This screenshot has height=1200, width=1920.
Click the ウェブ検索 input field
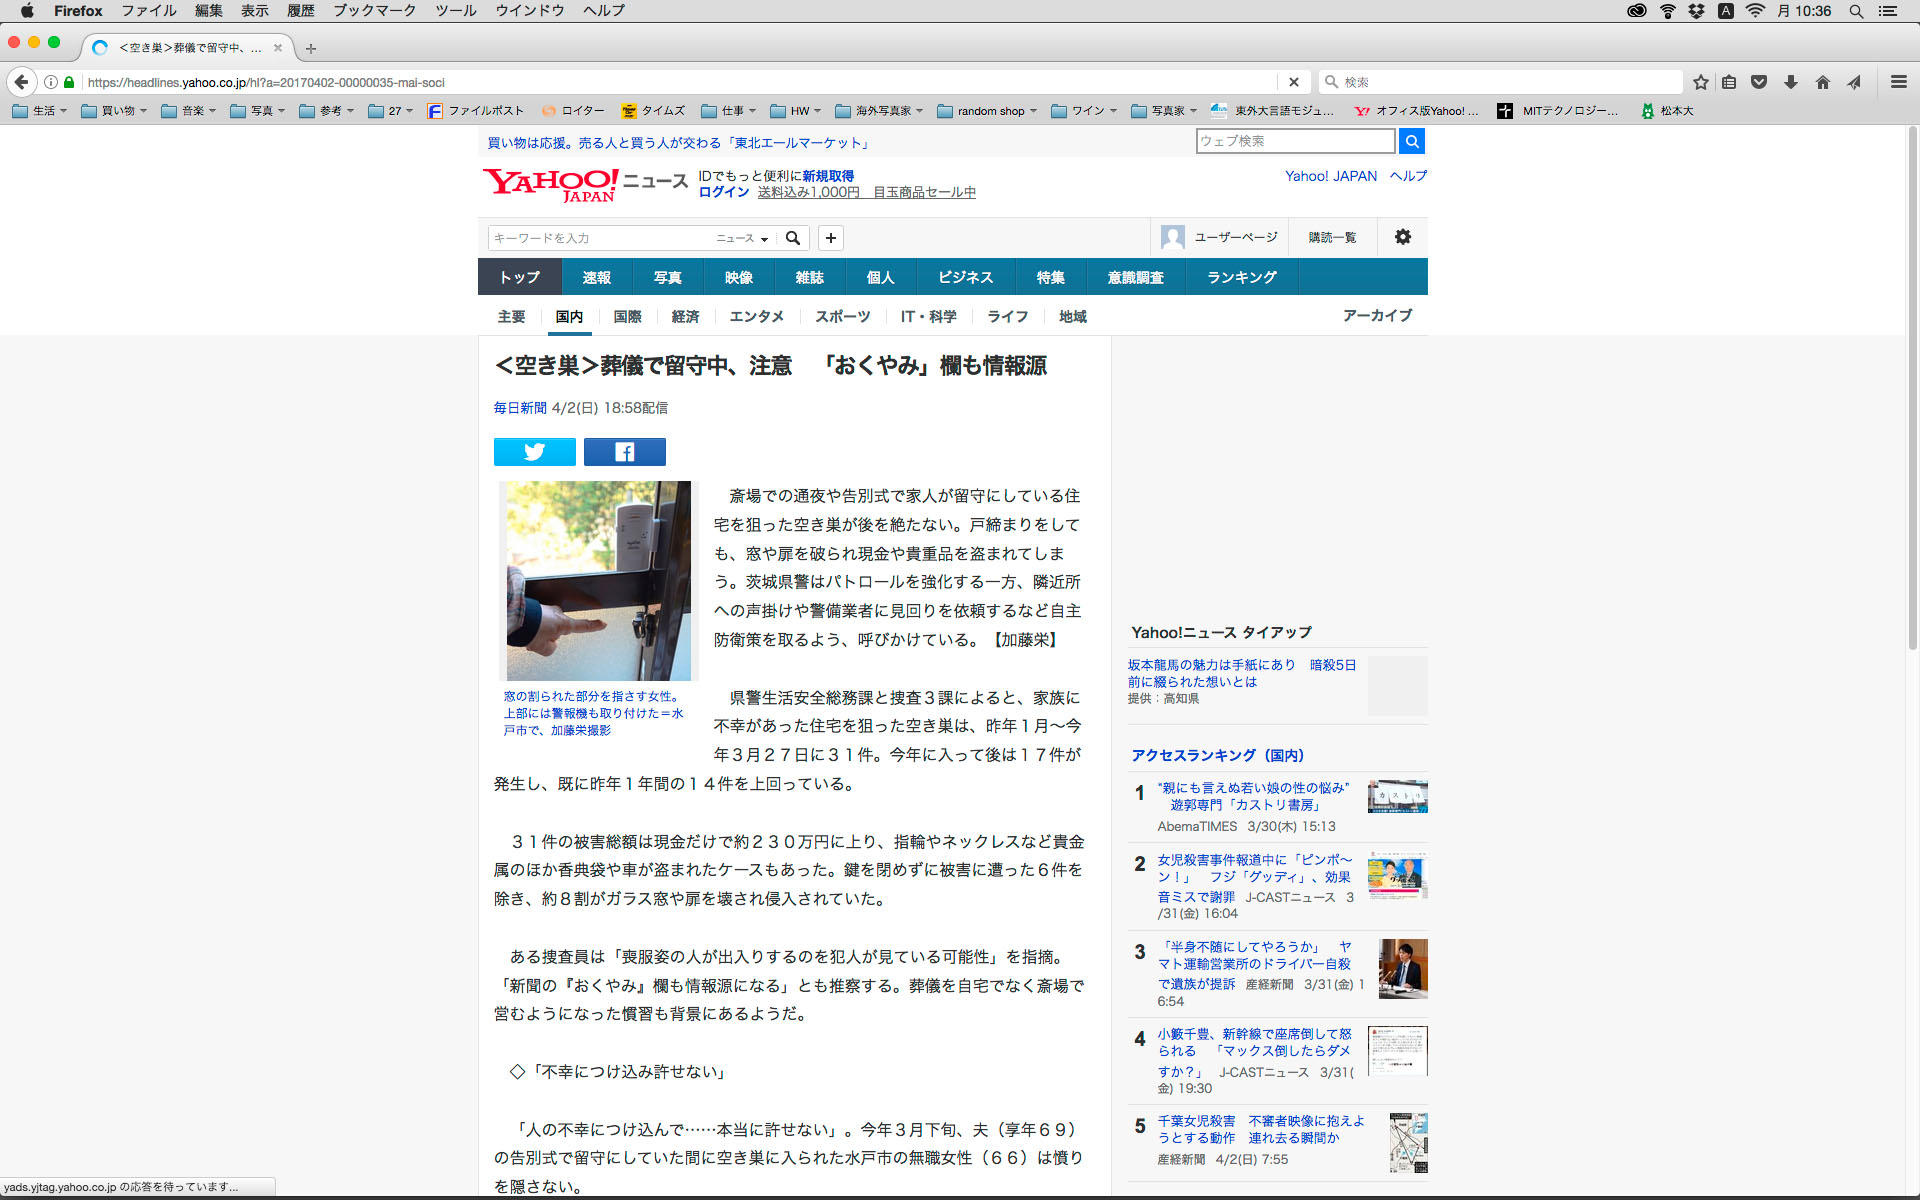(x=1294, y=141)
